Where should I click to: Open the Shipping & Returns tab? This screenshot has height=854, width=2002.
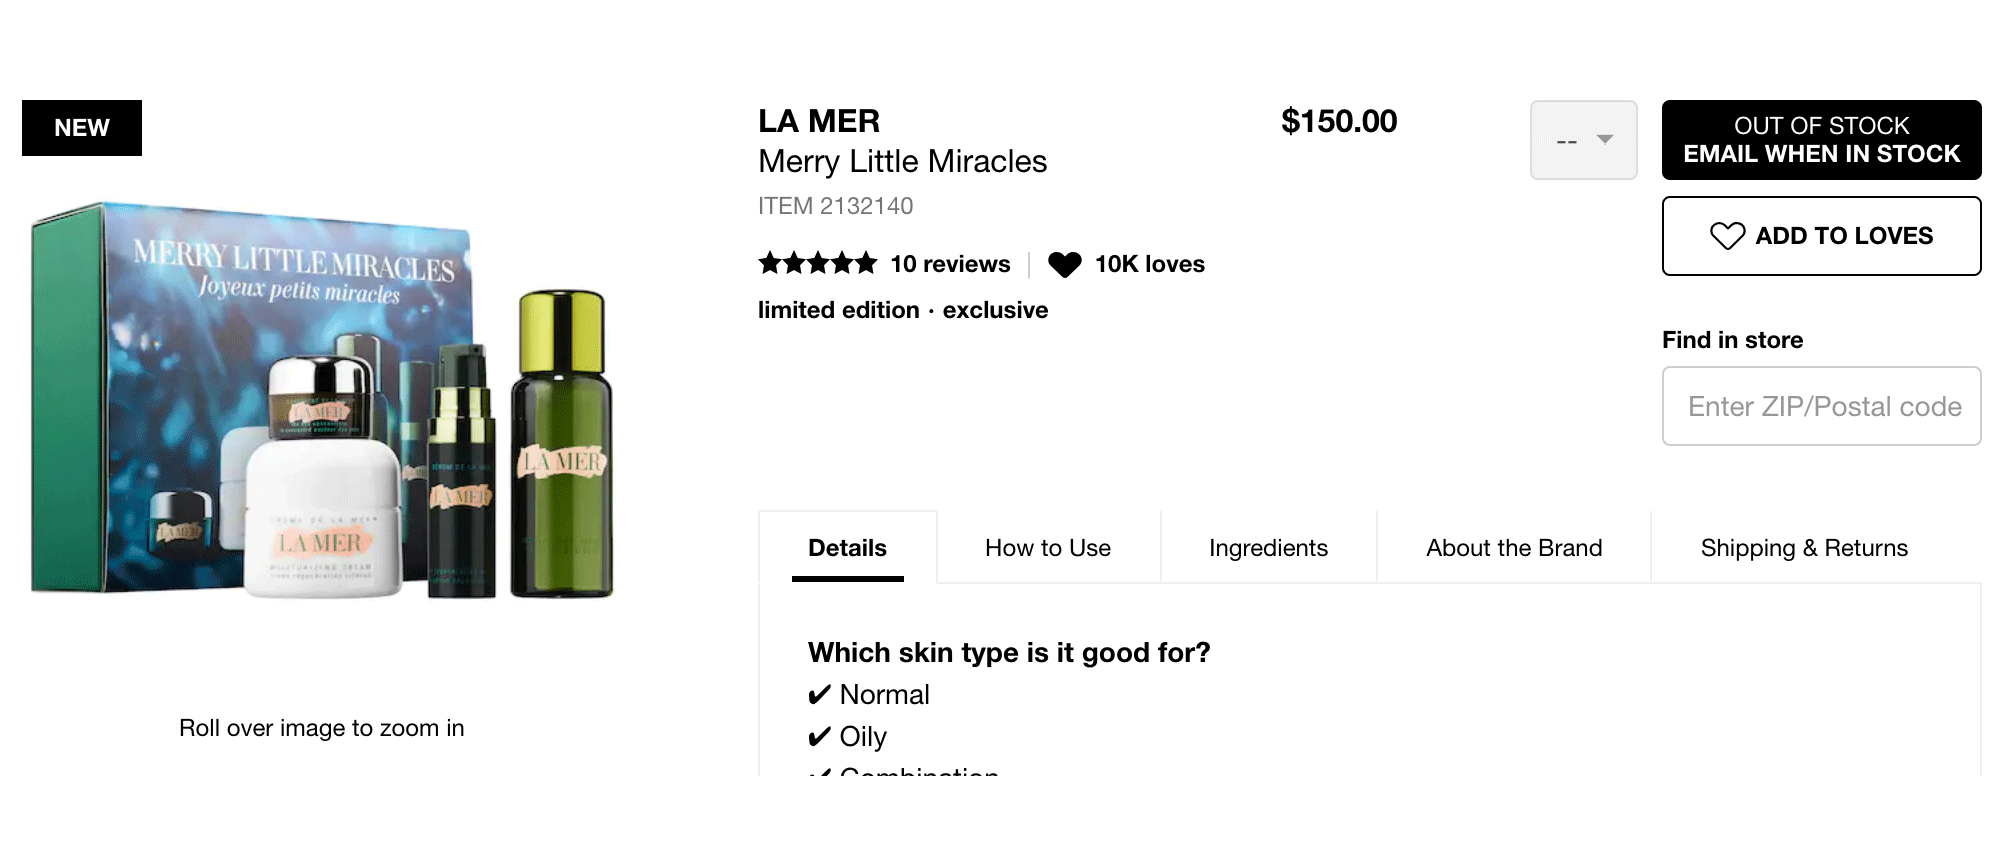[1804, 548]
